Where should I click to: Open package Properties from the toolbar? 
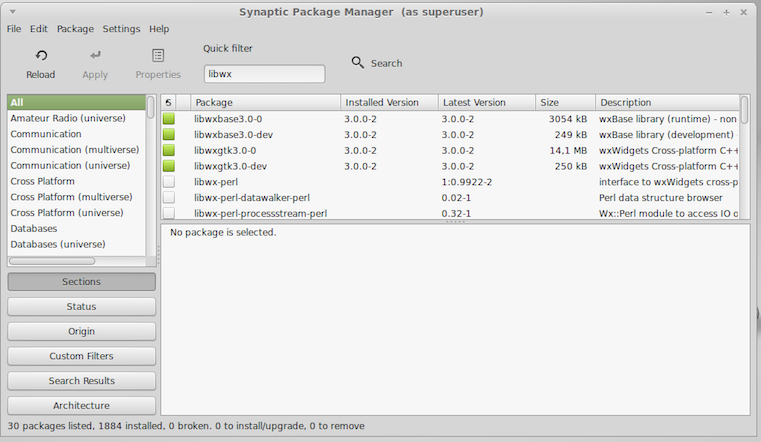(x=158, y=56)
